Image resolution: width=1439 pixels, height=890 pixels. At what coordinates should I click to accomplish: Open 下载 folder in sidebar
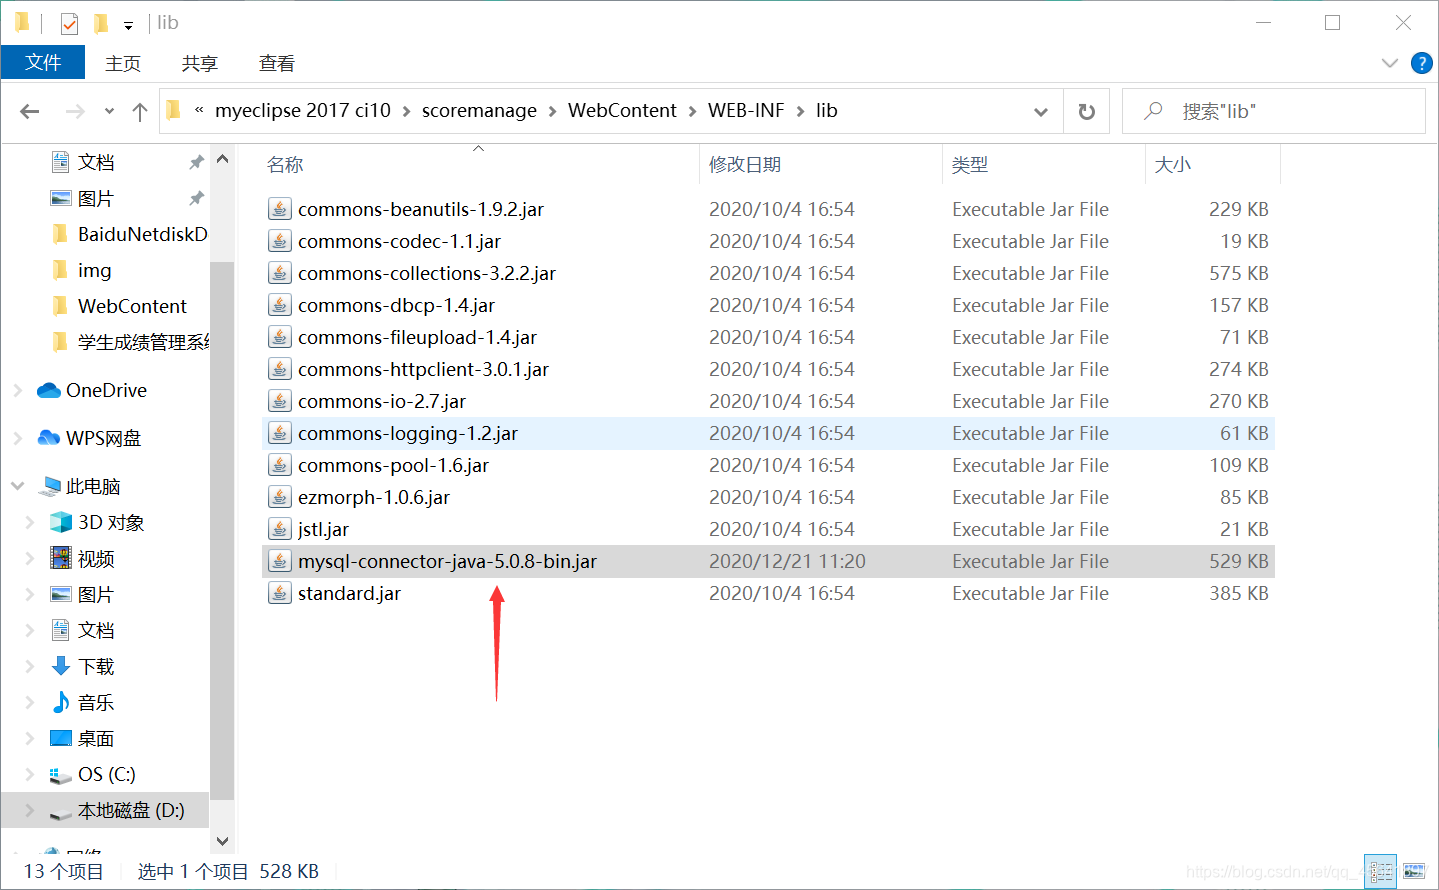[x=96, y=666]
